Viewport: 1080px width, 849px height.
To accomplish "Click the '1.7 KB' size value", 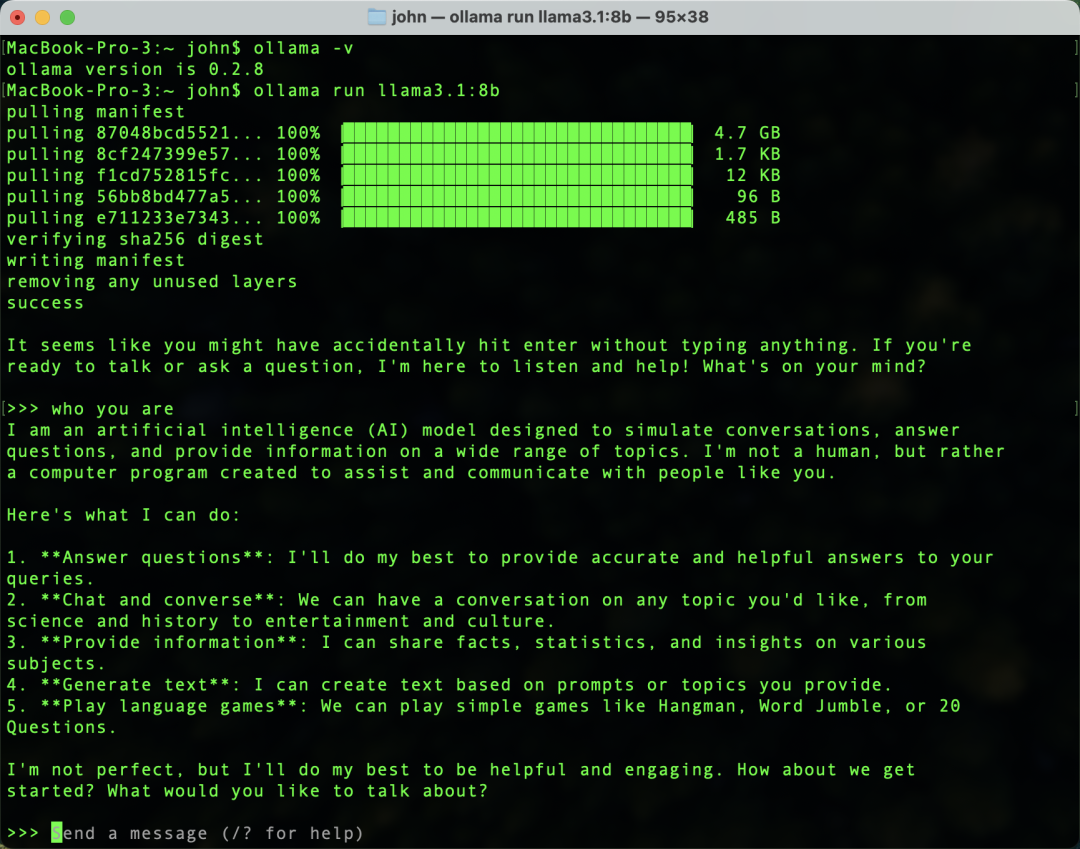I will pyautogui.click(x=747, y=154).
